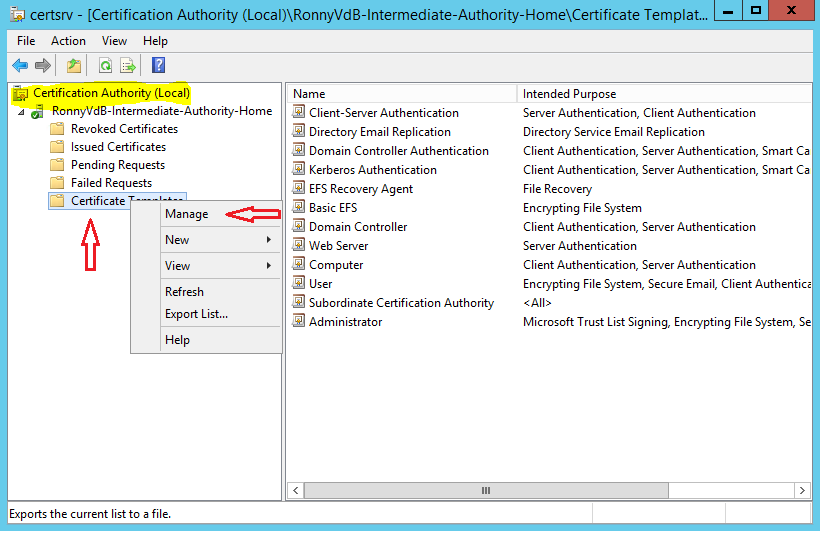Select the Issued Certificates tree item
This screenshot has width=821, height=533.
[x=118, y=147]
